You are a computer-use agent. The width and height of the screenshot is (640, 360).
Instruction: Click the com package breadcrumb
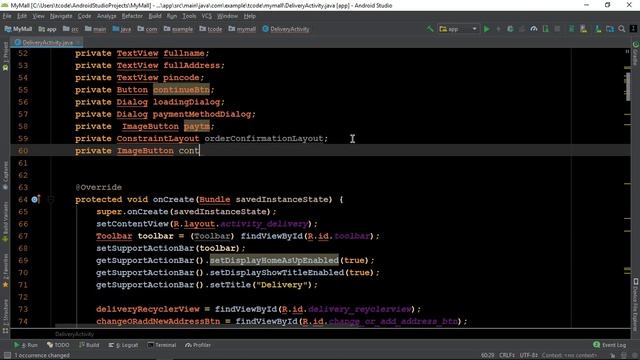click(x=147, y=29)
